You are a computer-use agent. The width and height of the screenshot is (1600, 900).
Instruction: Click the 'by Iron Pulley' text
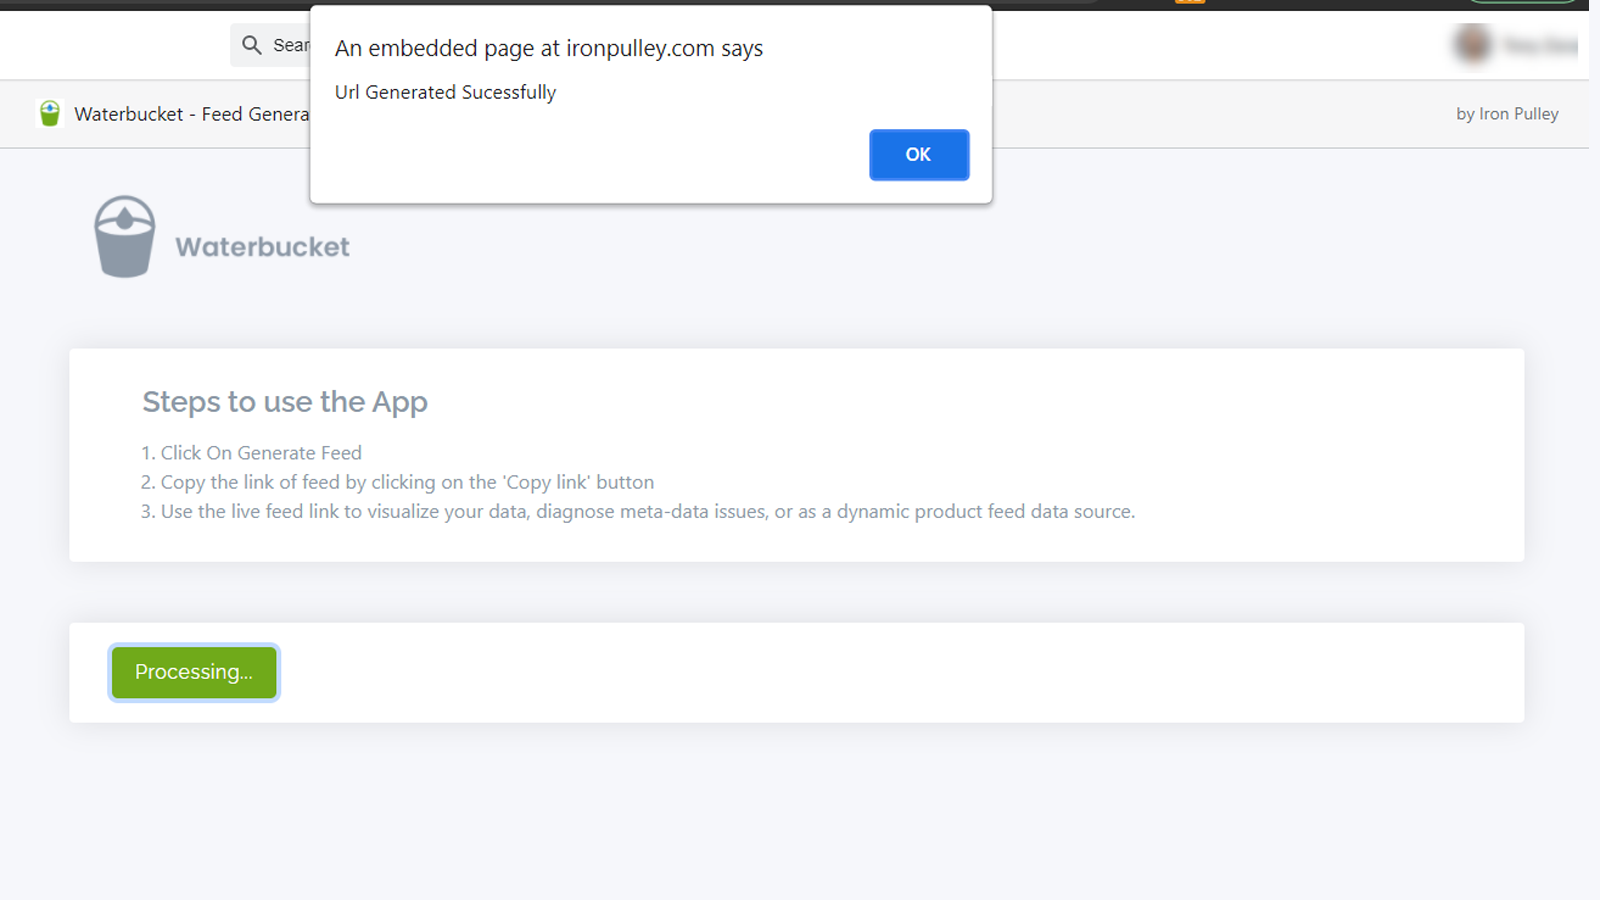click(x=1507, y=114)
